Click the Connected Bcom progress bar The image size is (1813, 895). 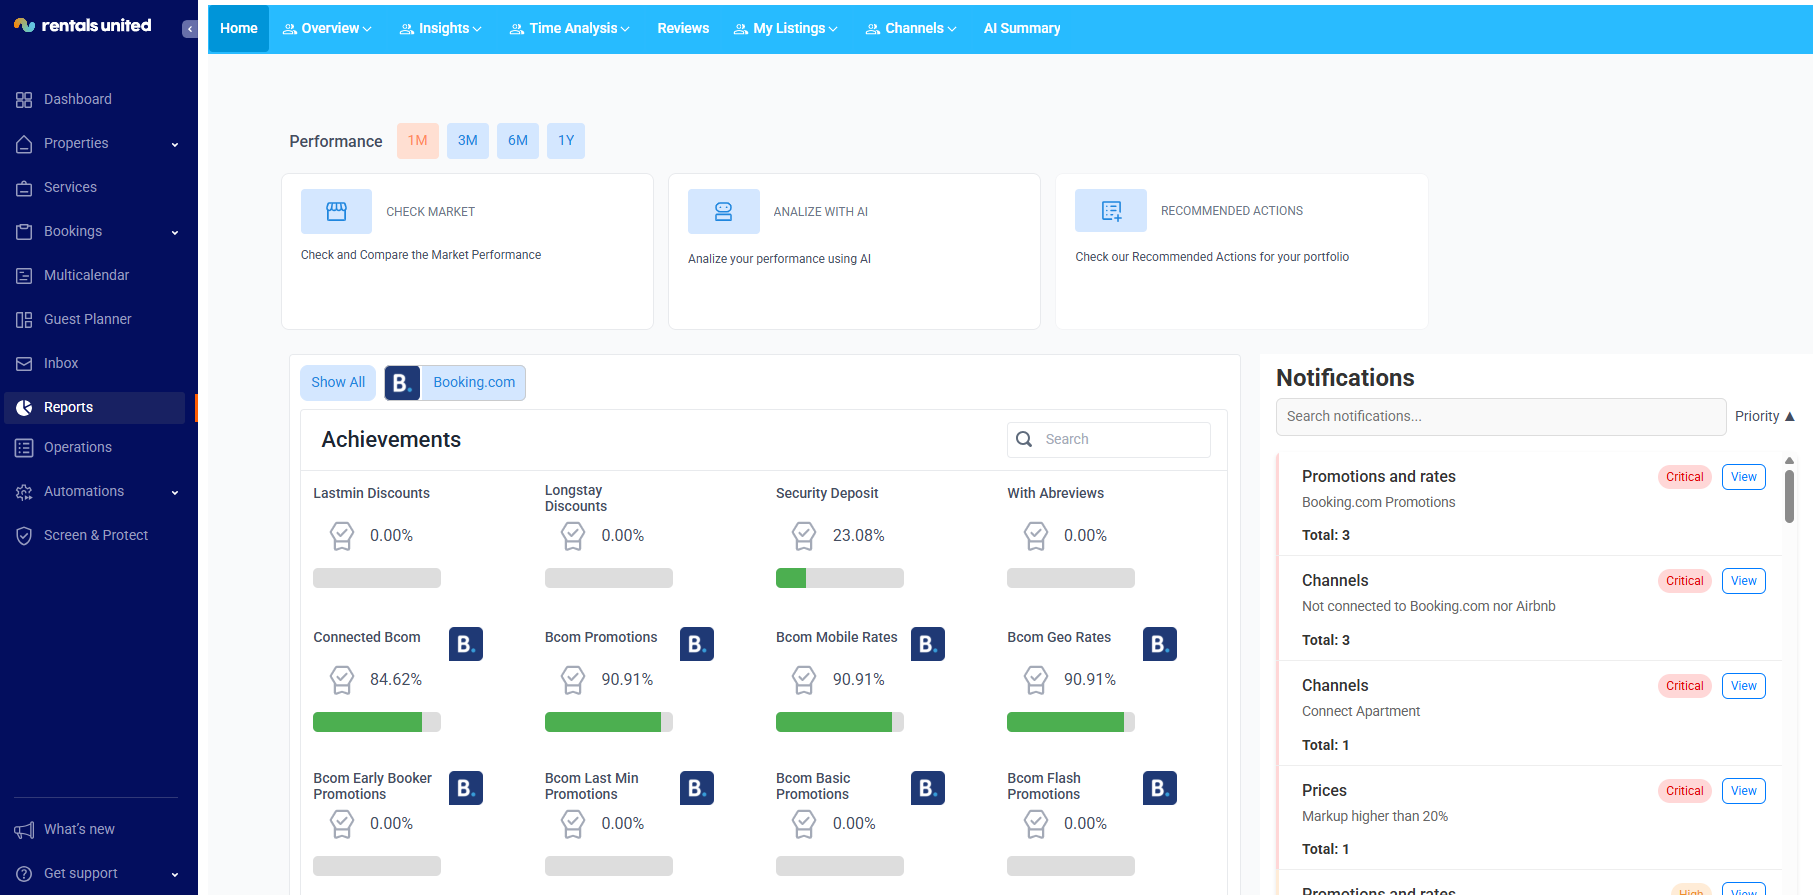click(x=377, y=722)
